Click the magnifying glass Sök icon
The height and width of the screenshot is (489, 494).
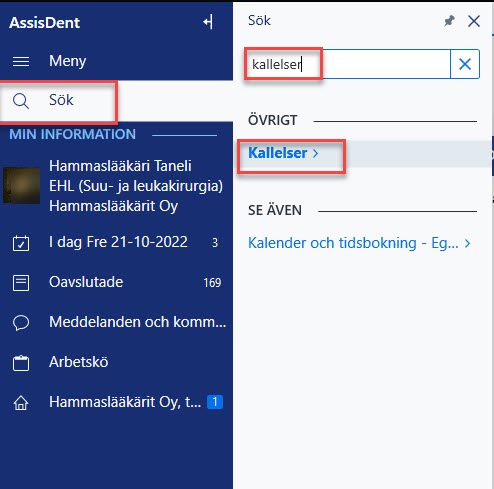pos(21,101)
